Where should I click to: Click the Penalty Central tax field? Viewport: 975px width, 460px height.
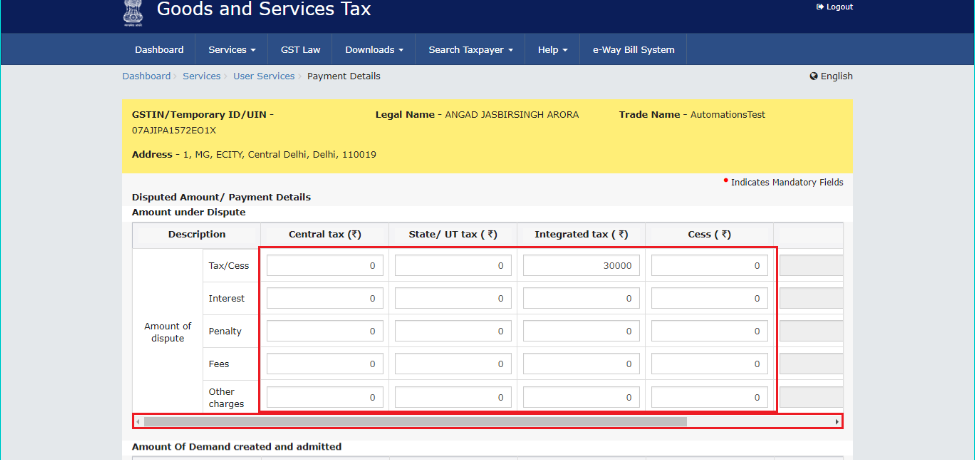pos(325,331)
